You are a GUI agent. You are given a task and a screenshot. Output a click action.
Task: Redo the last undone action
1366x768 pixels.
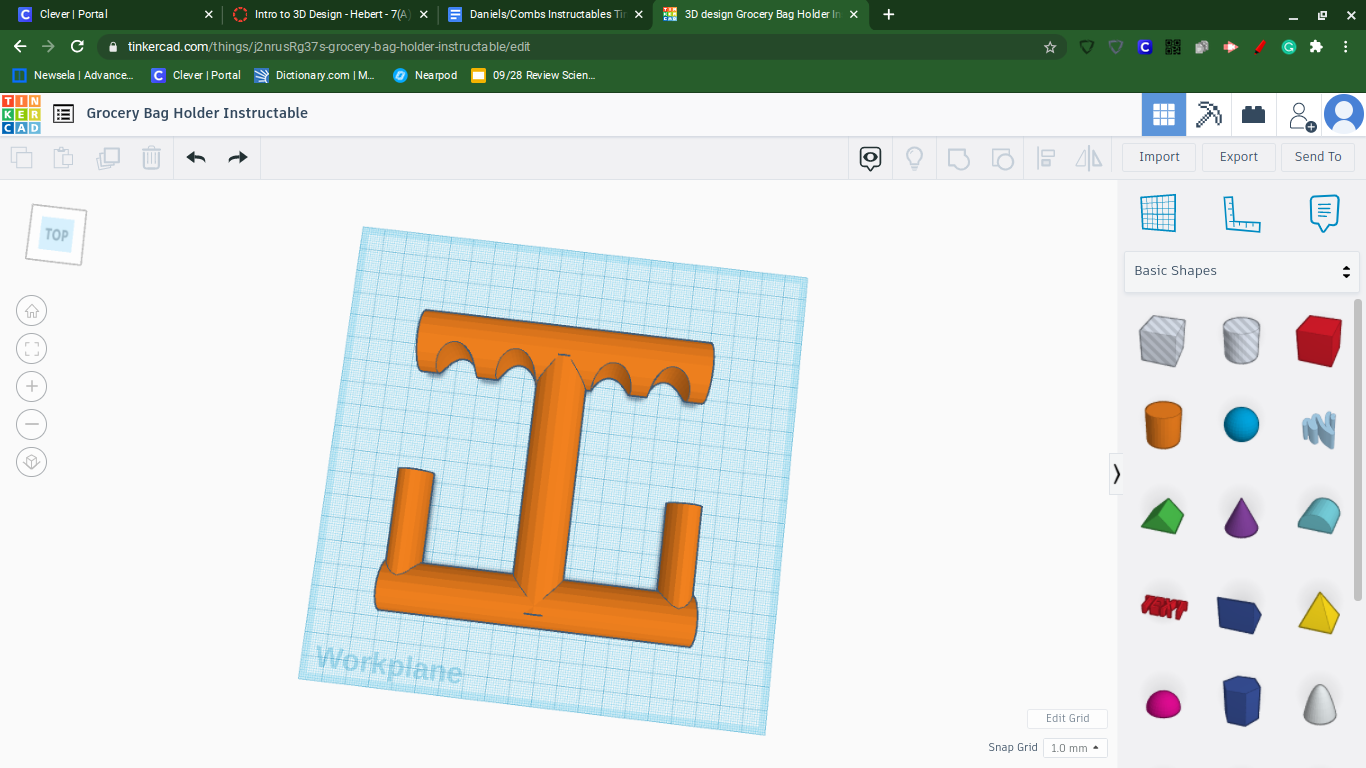[238, 157]
